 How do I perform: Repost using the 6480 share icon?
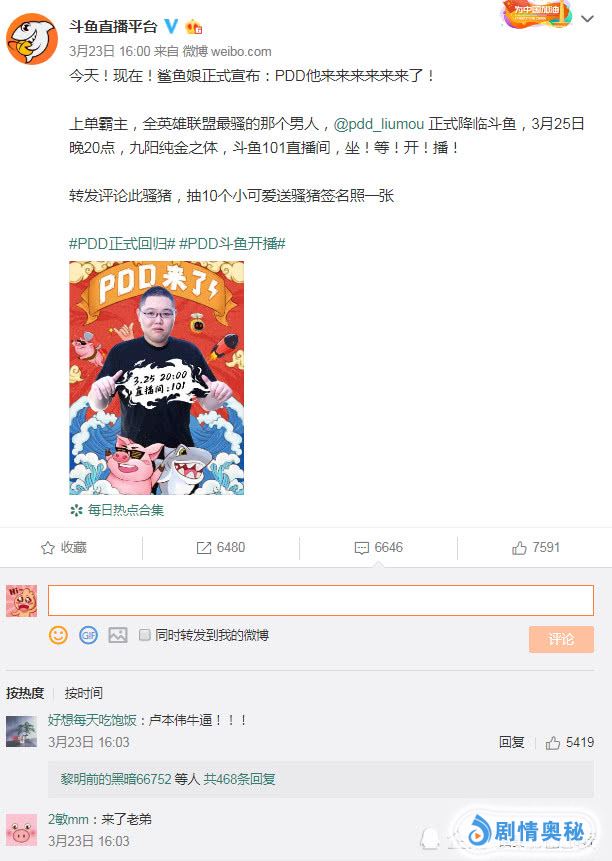[x=221, y=547]
